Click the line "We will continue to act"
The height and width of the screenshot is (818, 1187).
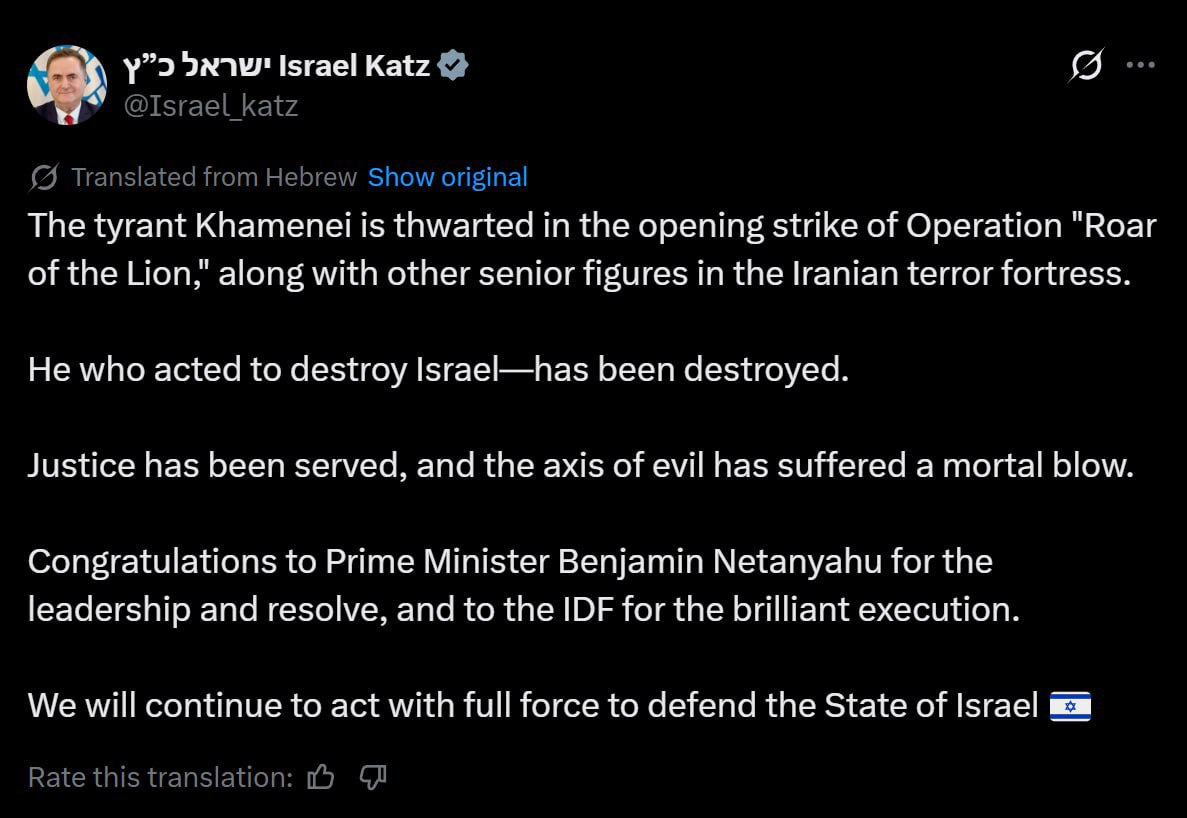click(533, 706)
